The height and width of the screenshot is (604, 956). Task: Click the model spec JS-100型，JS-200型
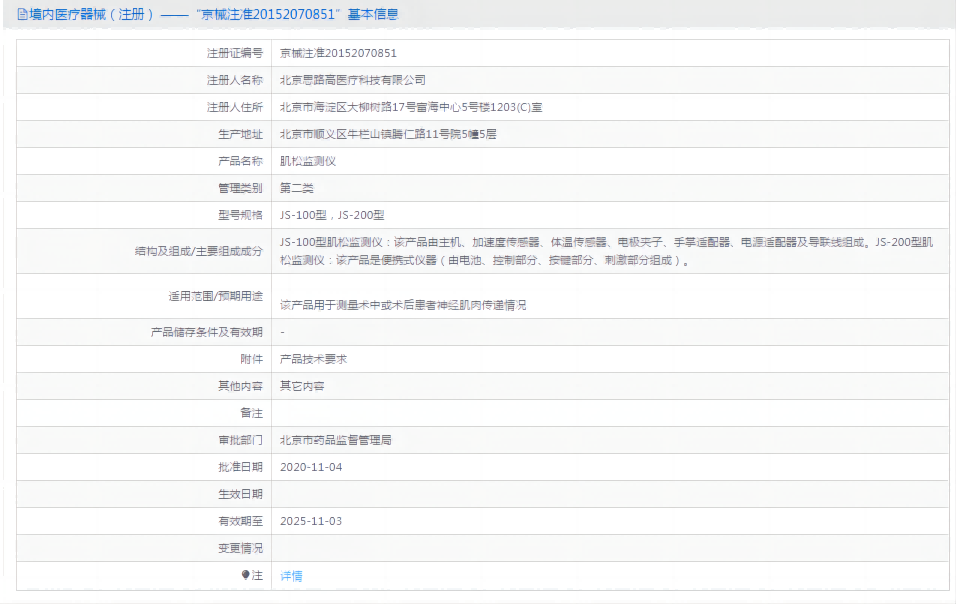pos(332,215)
